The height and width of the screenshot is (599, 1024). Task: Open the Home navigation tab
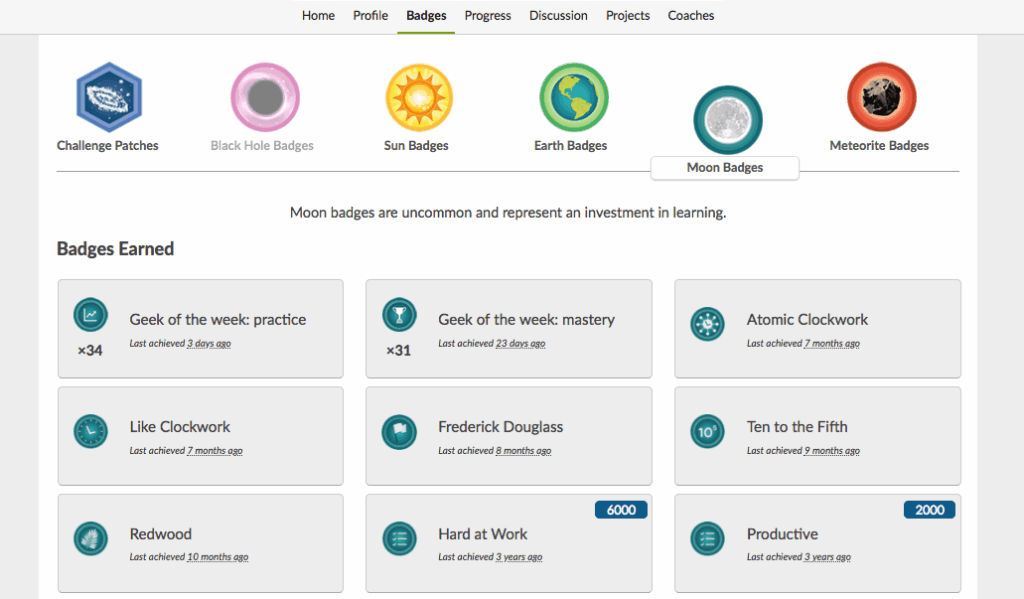pos(319,16)
